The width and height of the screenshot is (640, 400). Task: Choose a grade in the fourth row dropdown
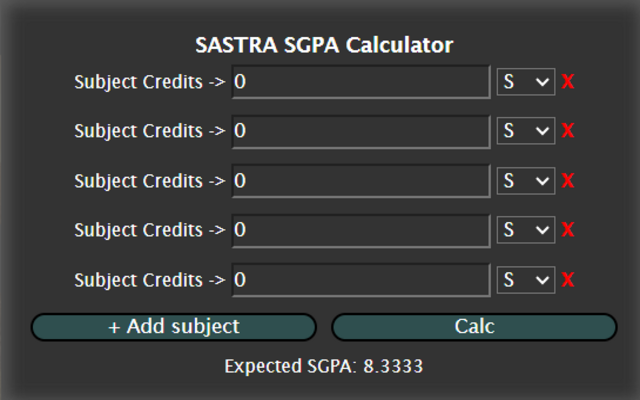(x=526, y=230)
